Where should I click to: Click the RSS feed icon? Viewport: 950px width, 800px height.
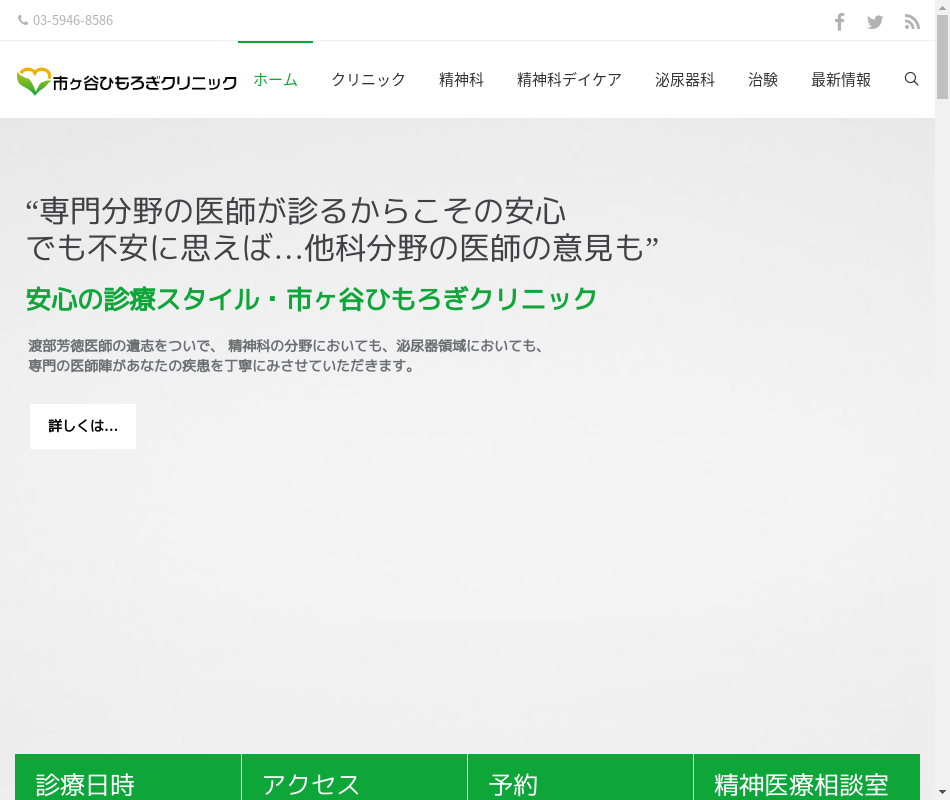pyautogui.click(x=911, y=21)
